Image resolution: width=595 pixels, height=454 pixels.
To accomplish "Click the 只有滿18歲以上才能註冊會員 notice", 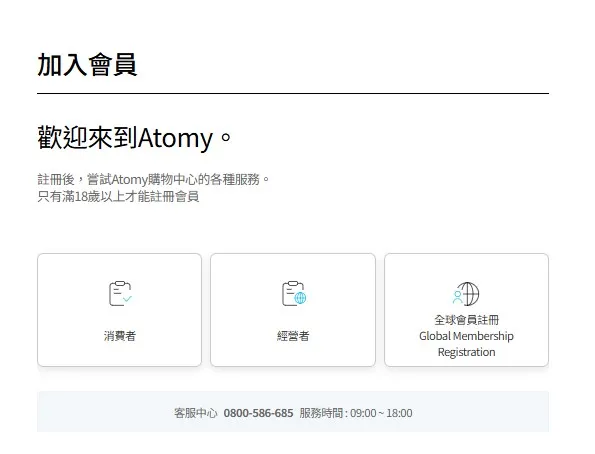I will pyautogui.click(x=118, y=197).
